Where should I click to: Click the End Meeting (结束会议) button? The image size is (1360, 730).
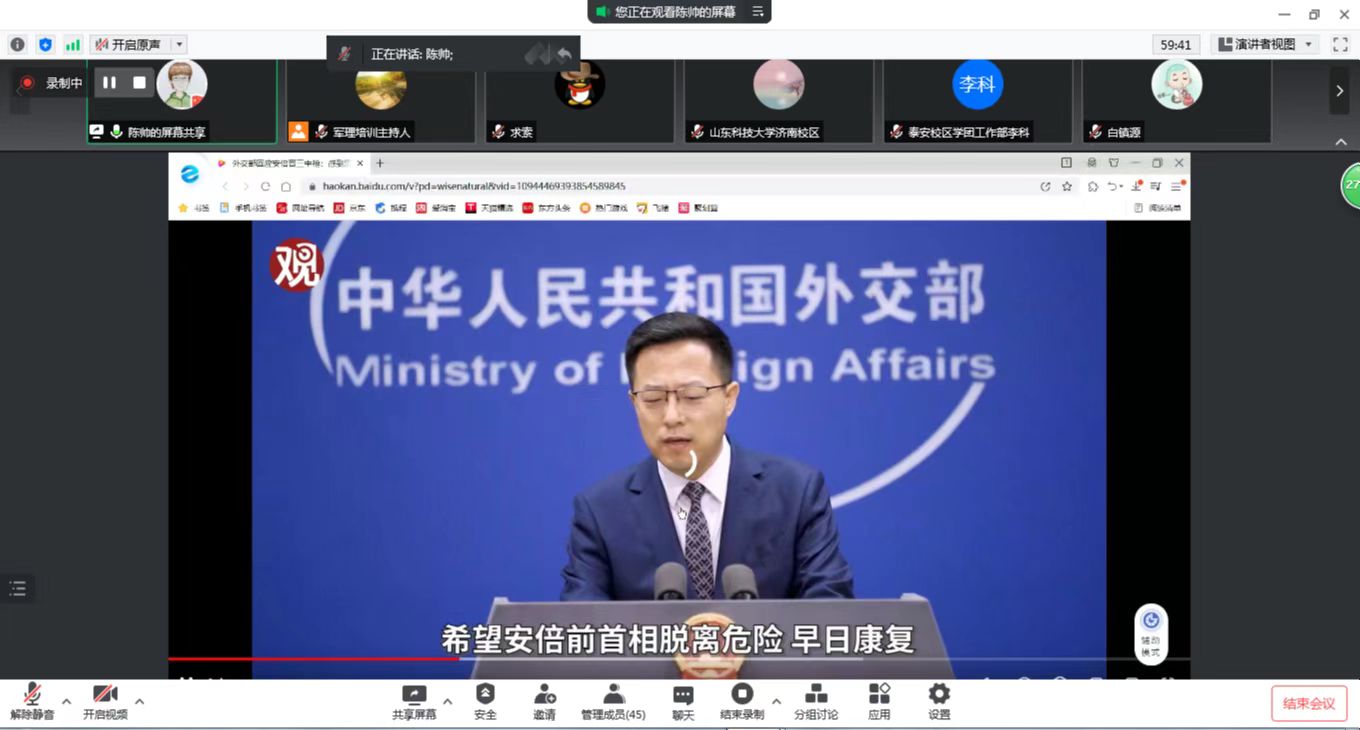(1309, 704)
